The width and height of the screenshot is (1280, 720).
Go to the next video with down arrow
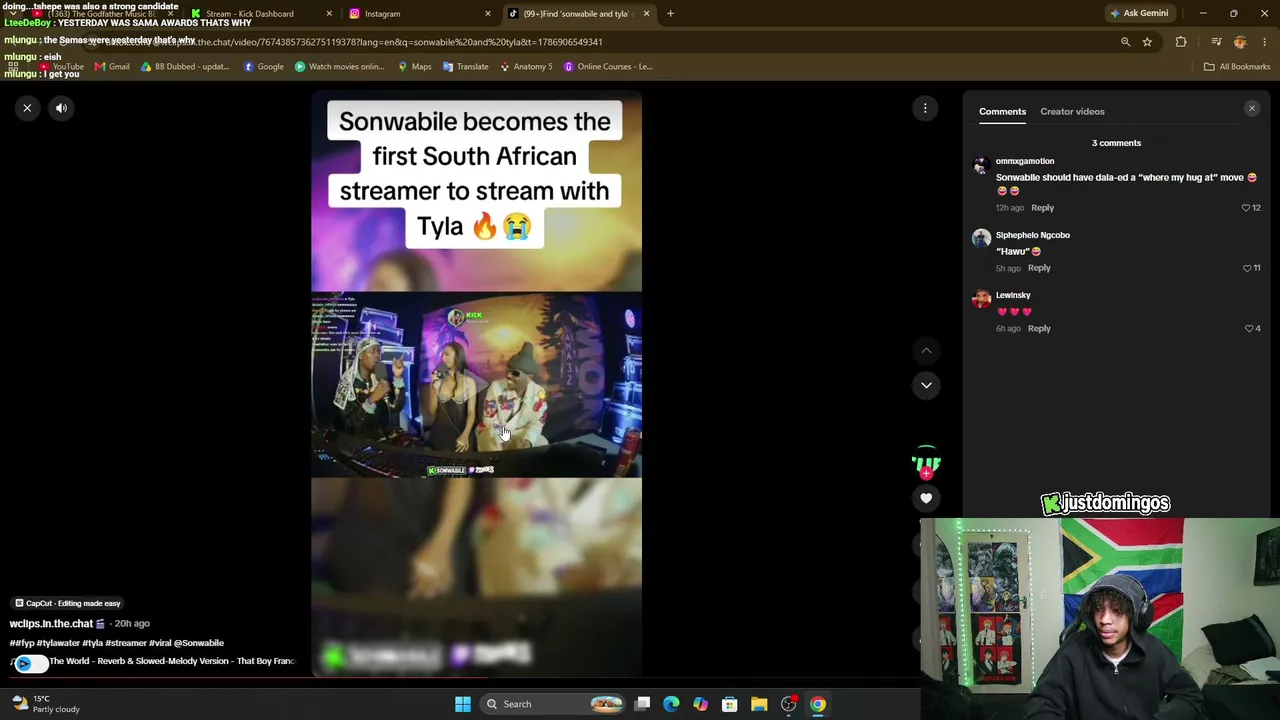coord(926,385)
